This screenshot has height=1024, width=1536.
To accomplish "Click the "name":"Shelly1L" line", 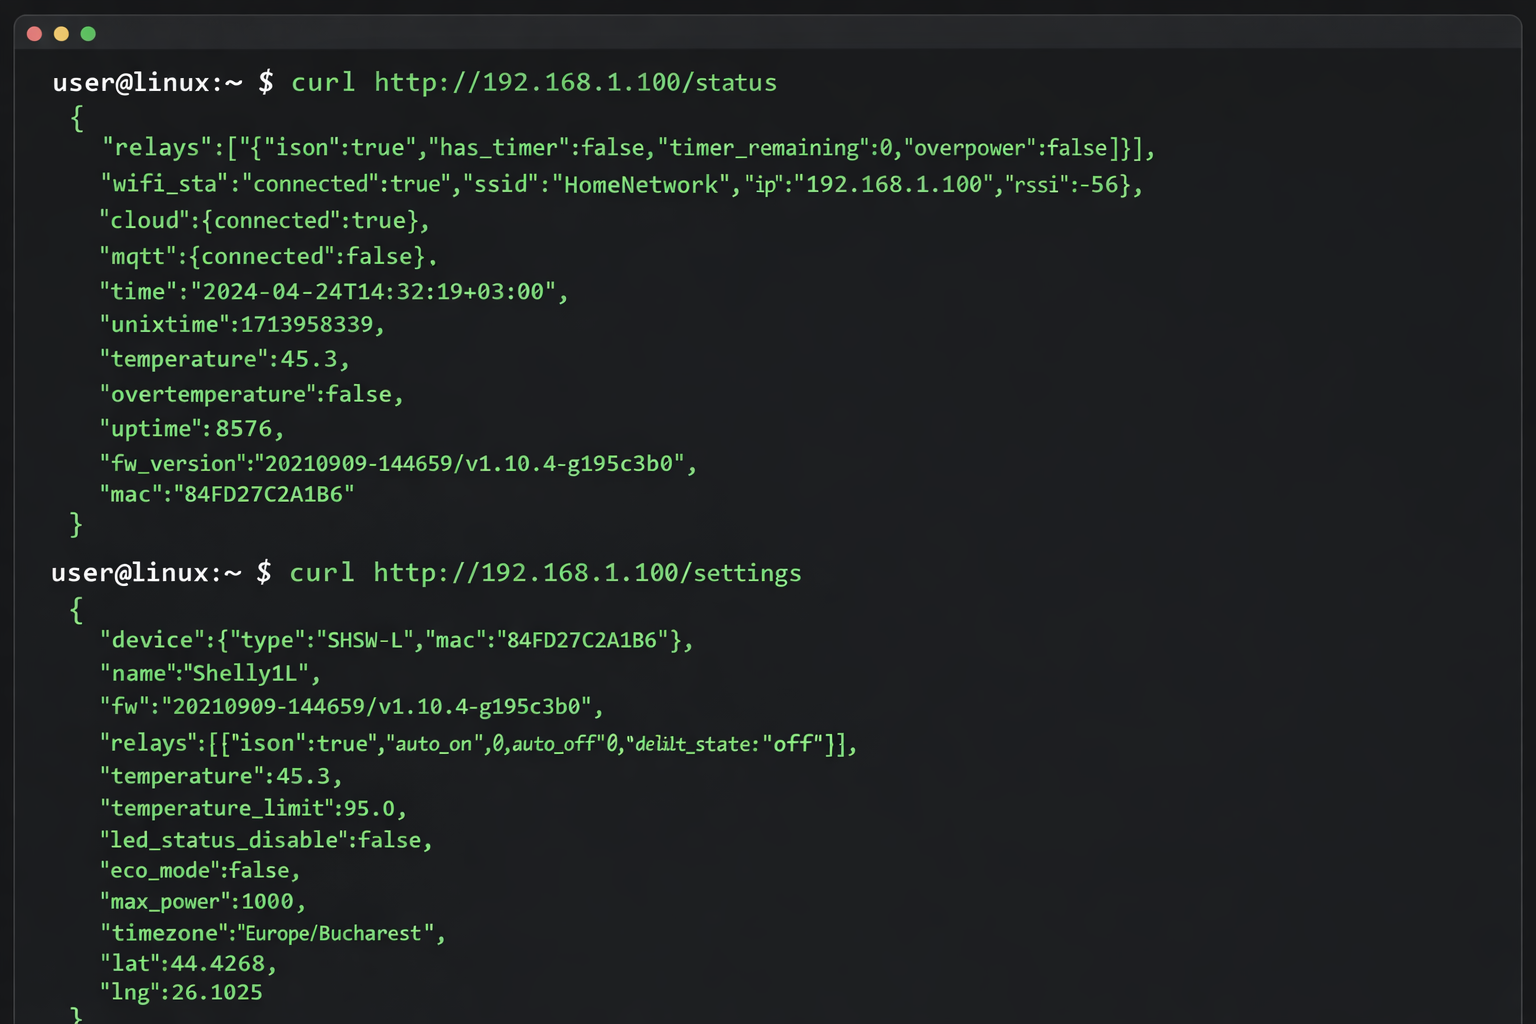I will coord(210,674).
